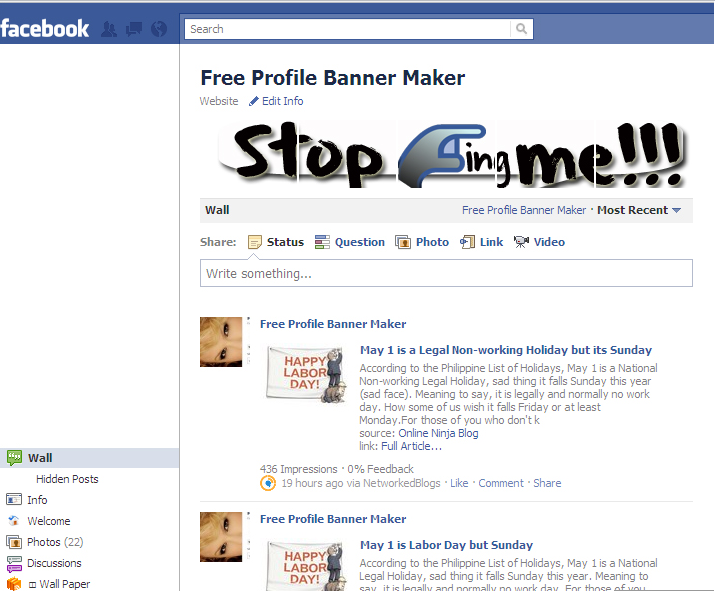Select the Link share tab

[x=482, y=242]
